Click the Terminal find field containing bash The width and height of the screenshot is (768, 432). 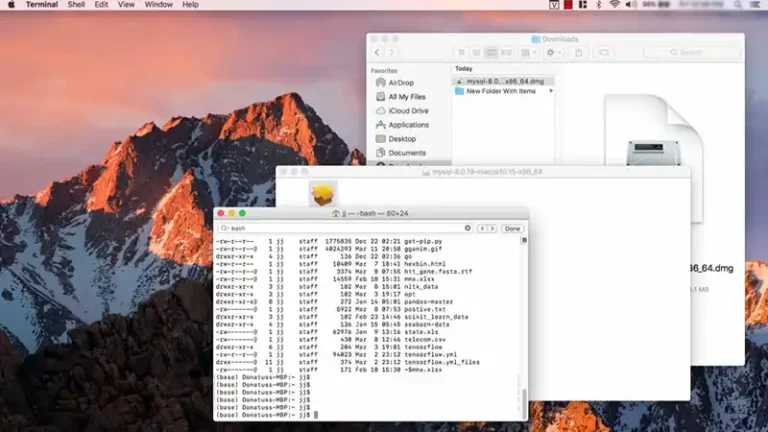click(346, 228)
